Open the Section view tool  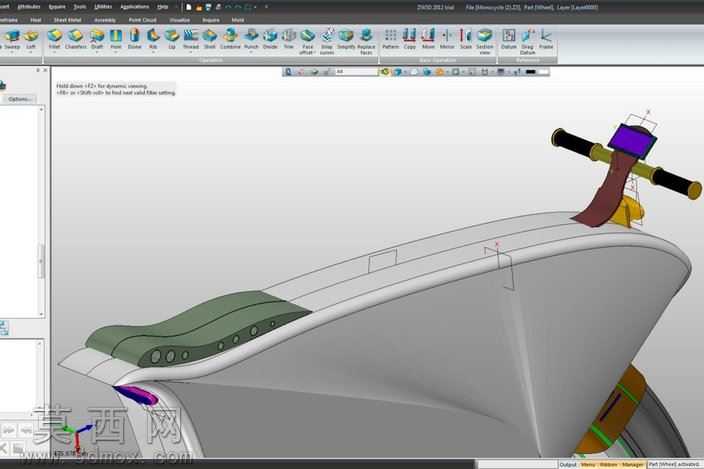pos(485,42)
